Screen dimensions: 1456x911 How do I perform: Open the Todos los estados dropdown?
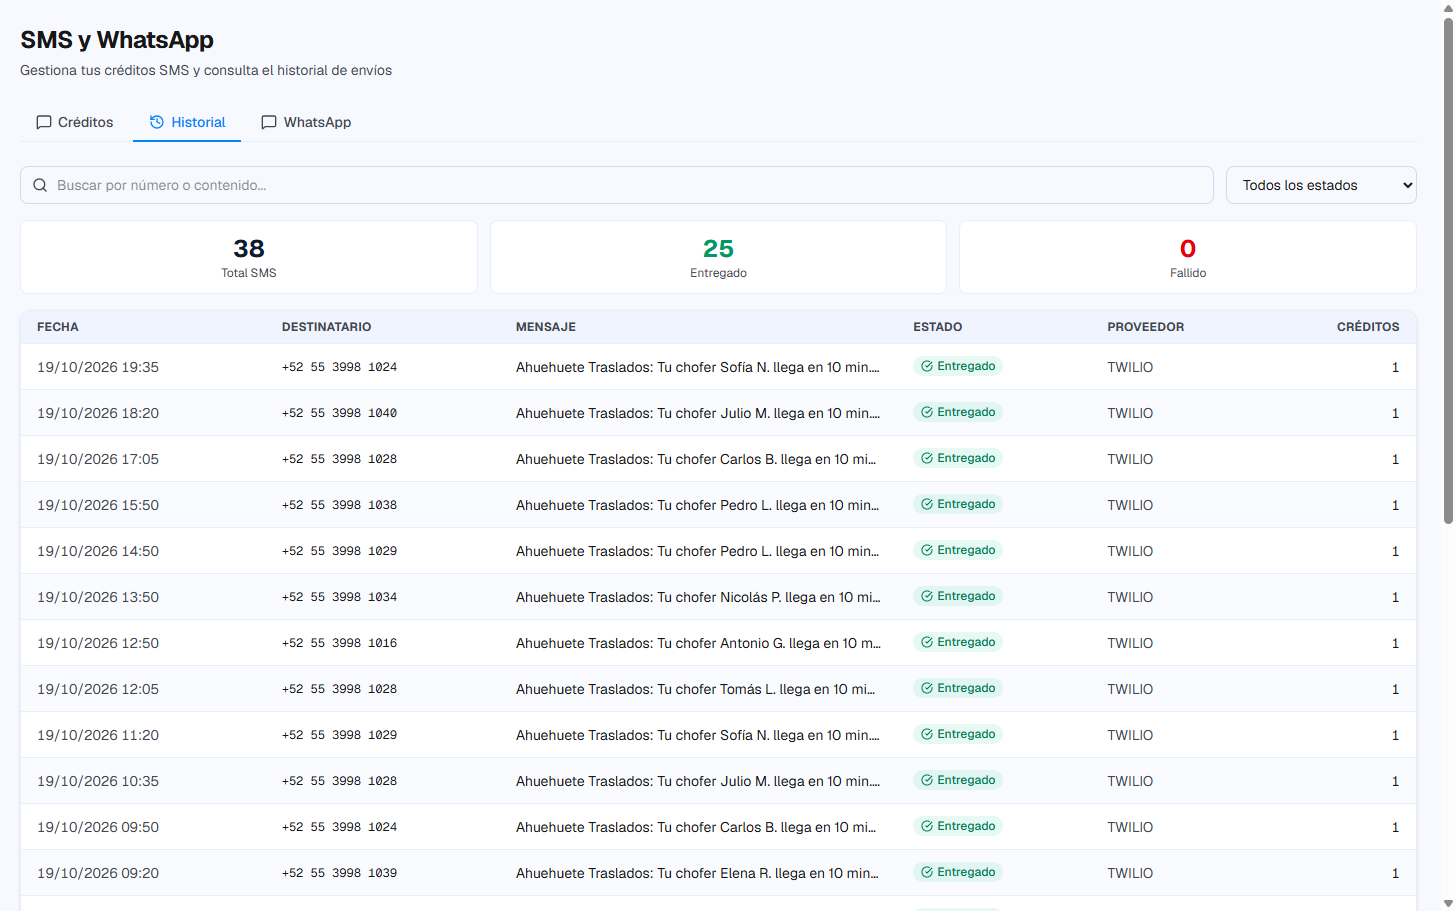(1321, 185)
